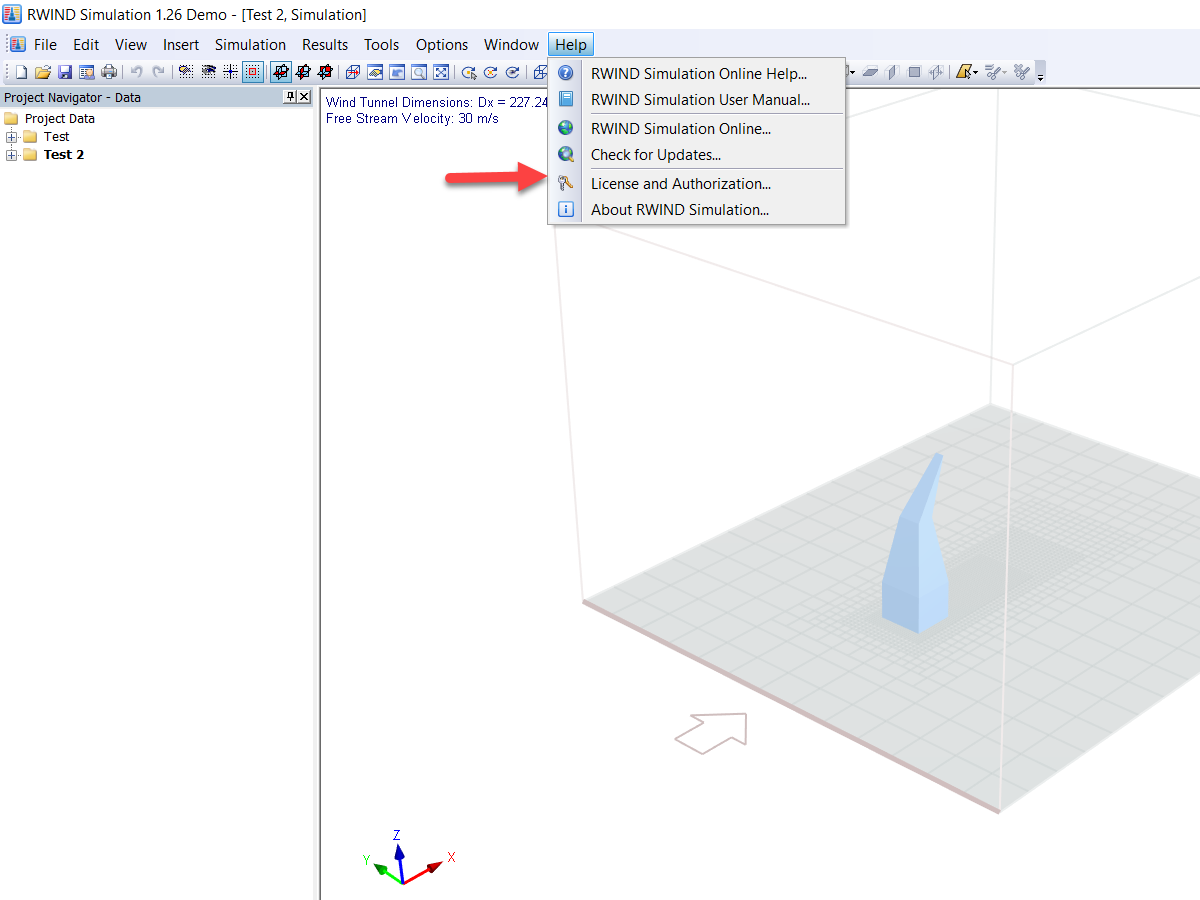Select the Project Data root item
This screenshot has height=900, width=1200.
point(60,118)
